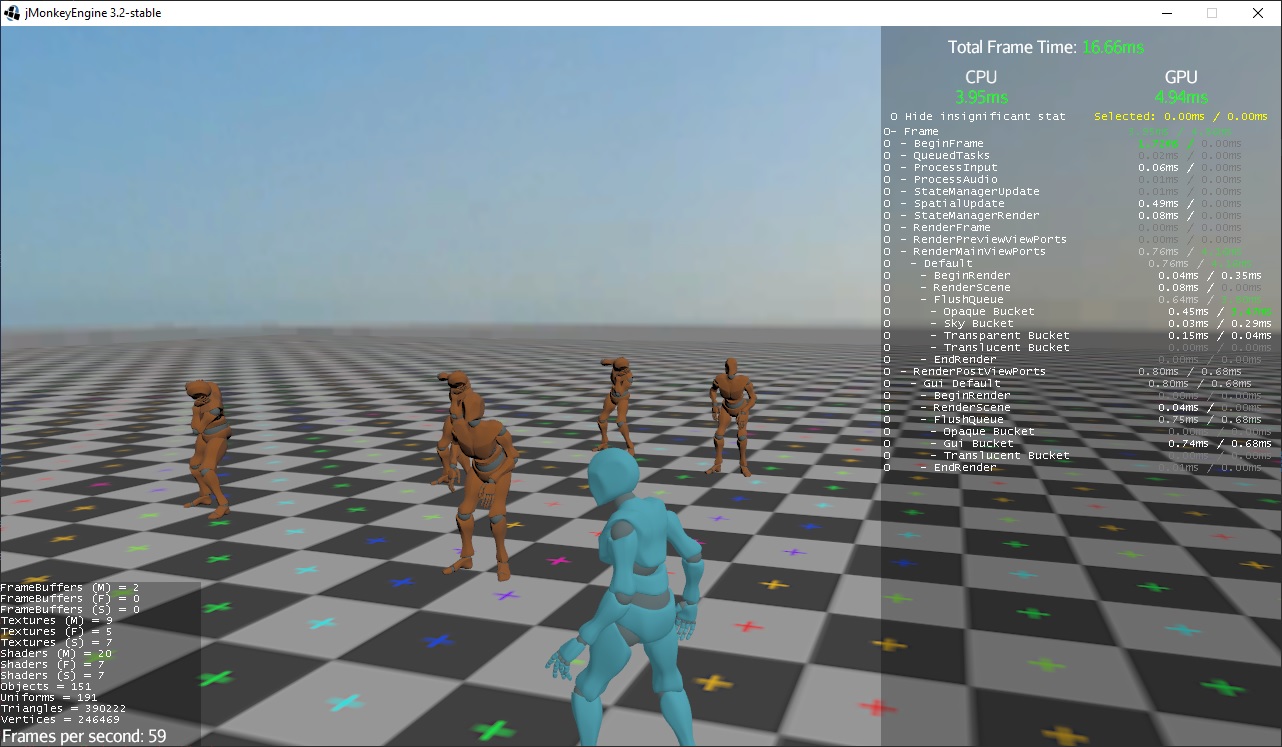The height and width of the screenshot is (747, 1282).
Task: Click the Sky Bucket timing '0.03ms / 0.29ms'
Action: click(x=1220, y=323)
